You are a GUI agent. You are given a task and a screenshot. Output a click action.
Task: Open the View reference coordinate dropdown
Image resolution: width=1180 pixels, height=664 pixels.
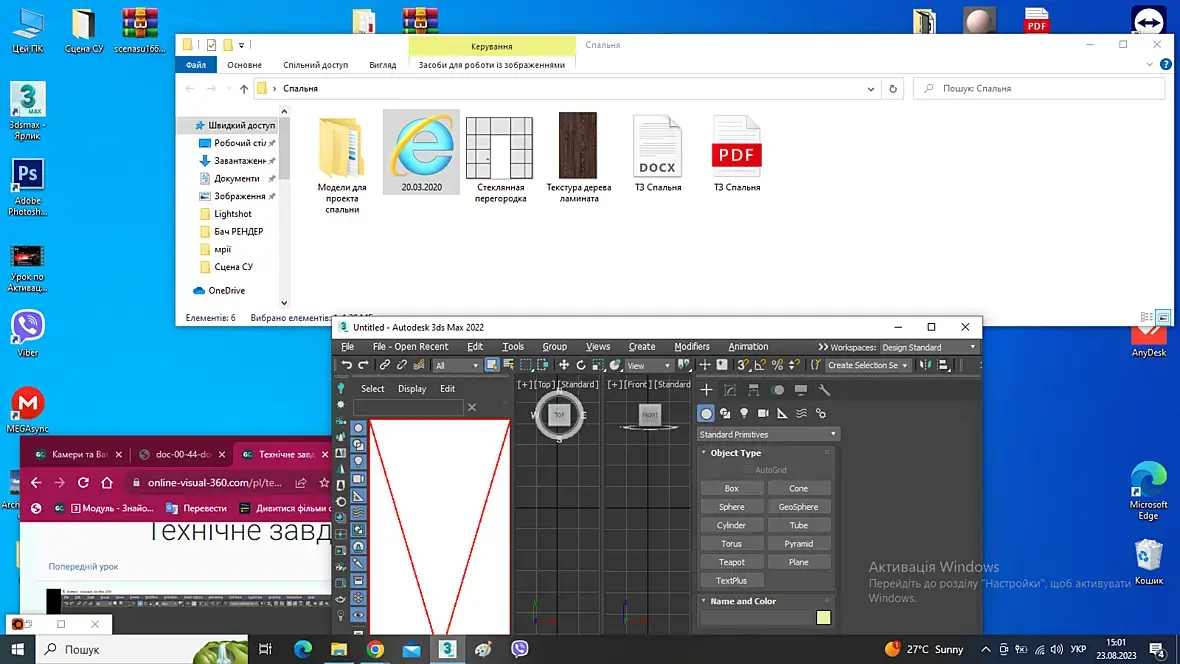click(649, 366)
